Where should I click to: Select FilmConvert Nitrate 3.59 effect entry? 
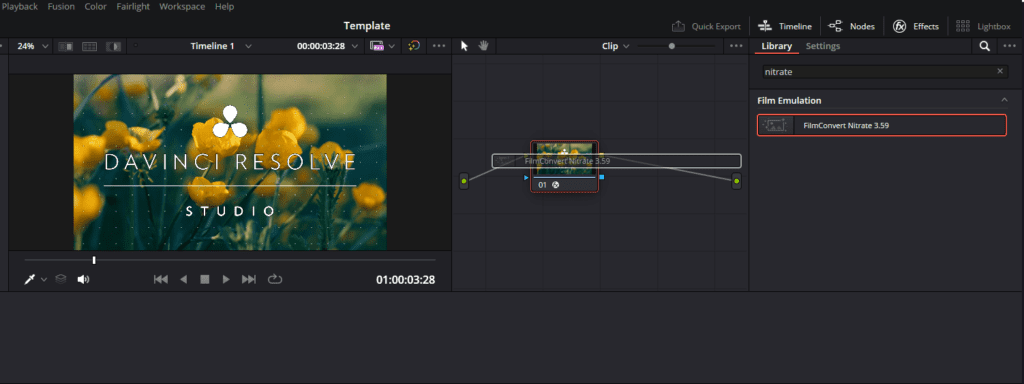(x=882, y=125)
